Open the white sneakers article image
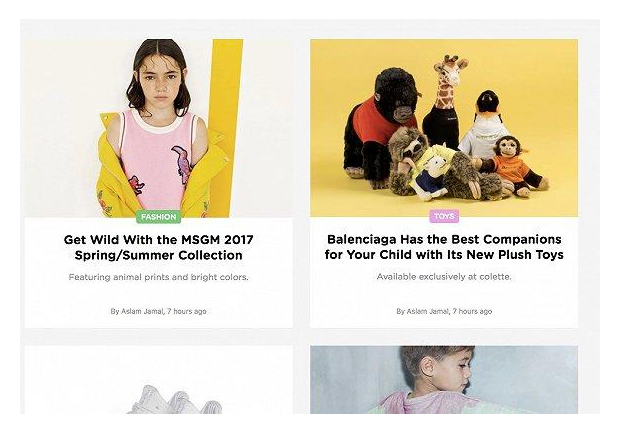Viewport: 622px width, 425px height. pyautogui.click(x=159, y=379)
